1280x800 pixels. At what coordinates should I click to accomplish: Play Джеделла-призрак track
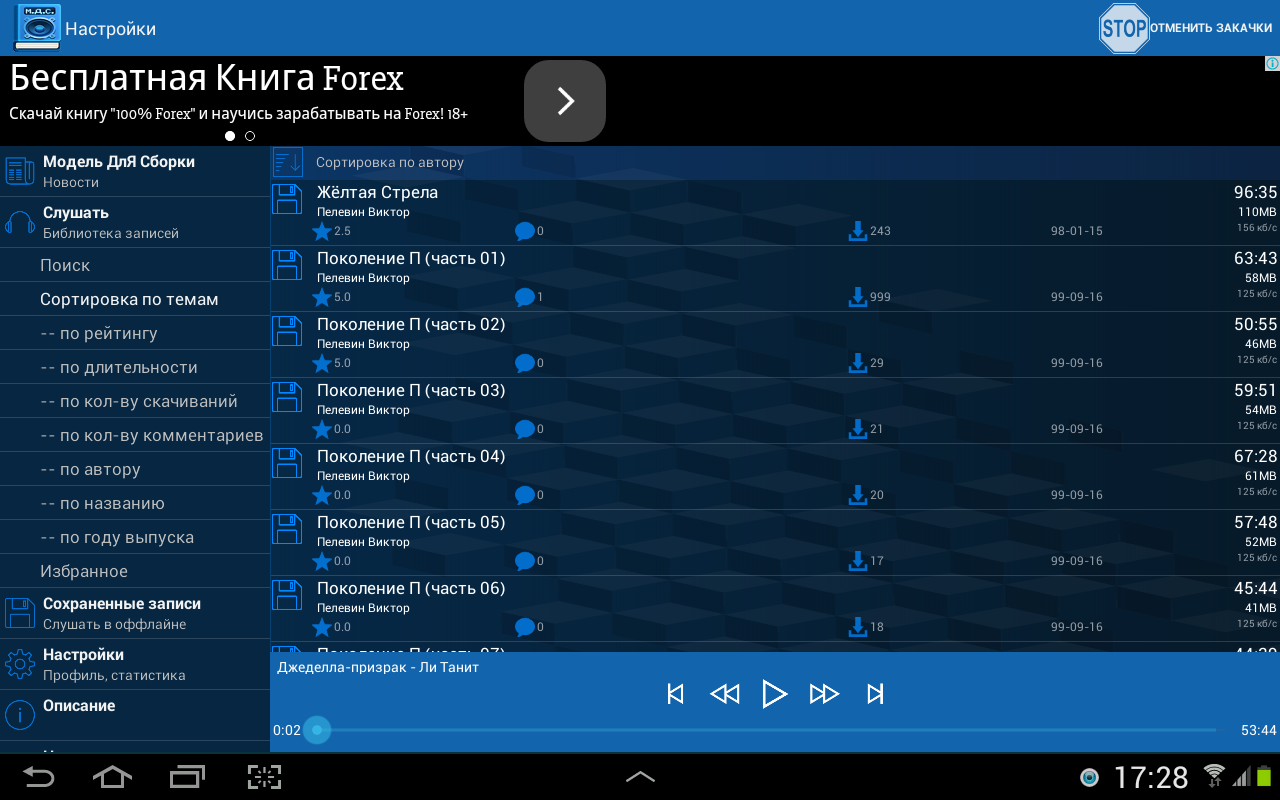[774, 693]
